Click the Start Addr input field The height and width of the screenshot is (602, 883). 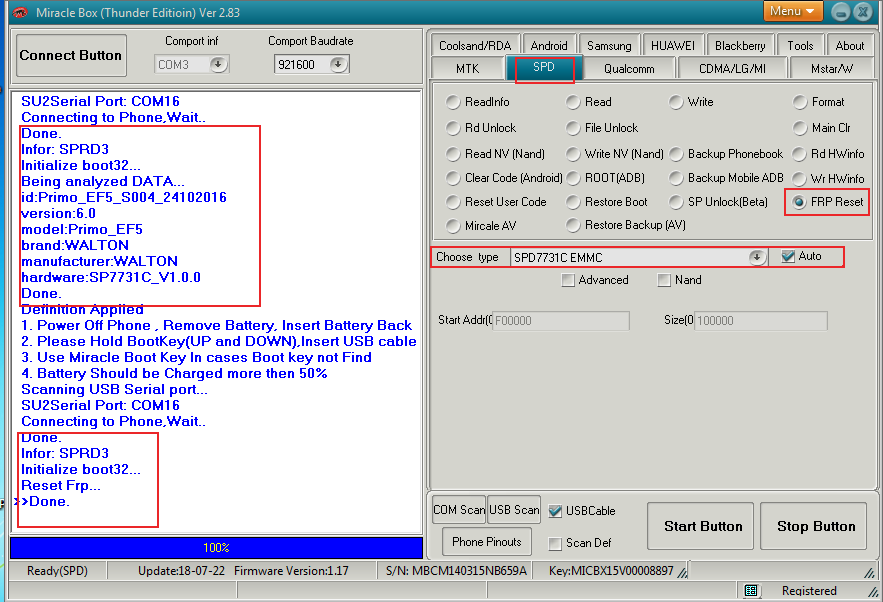click(561, 320)
